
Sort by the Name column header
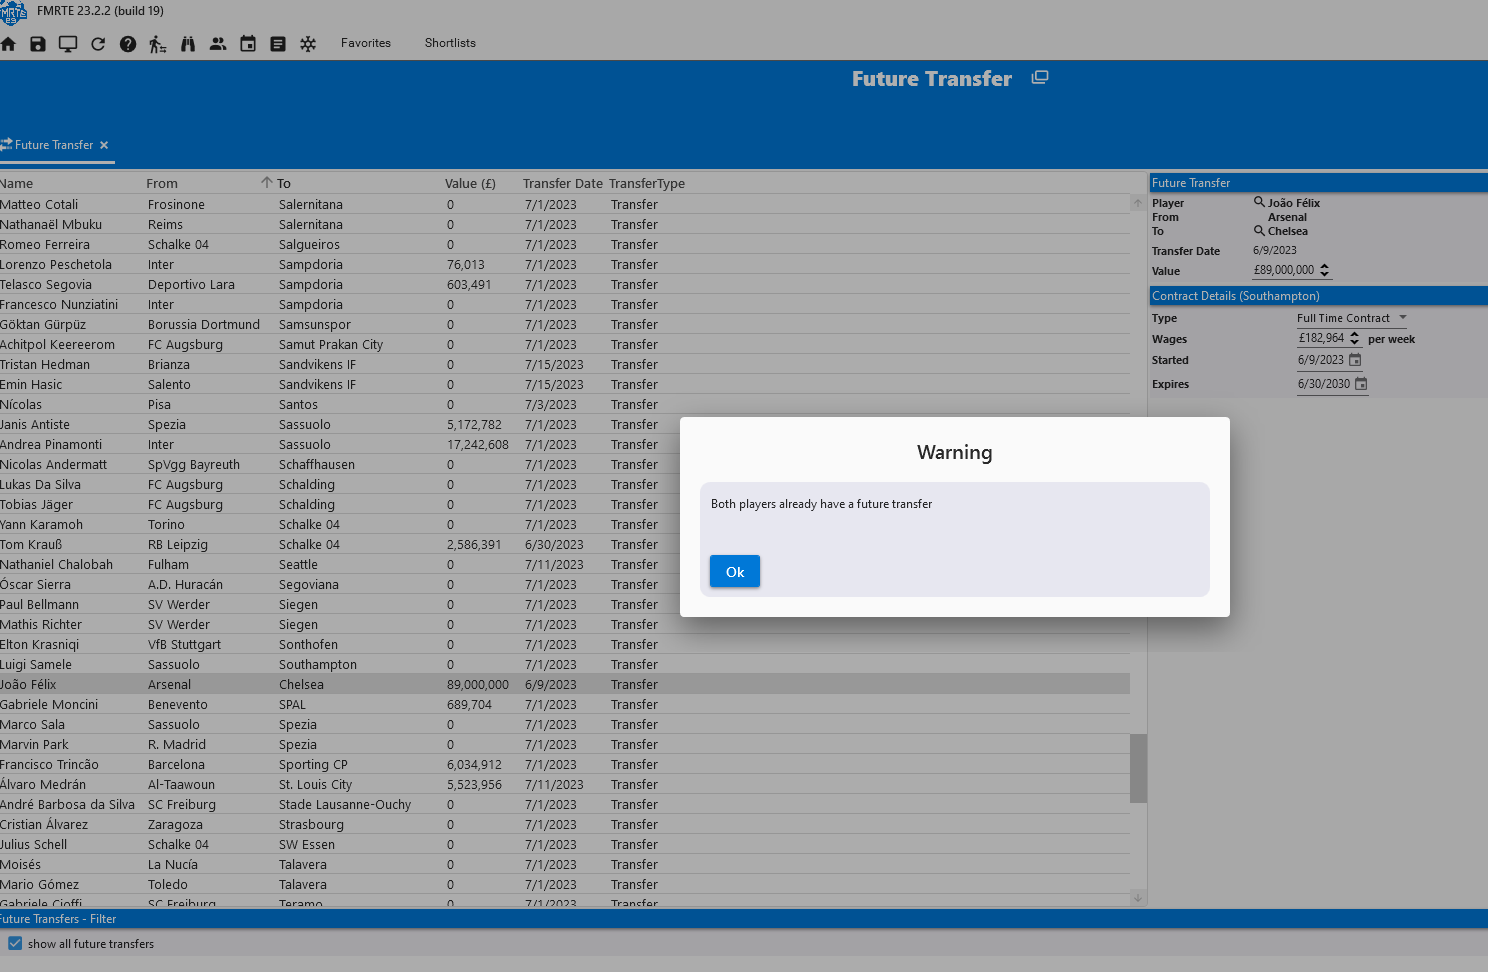[x=17, y=183]
